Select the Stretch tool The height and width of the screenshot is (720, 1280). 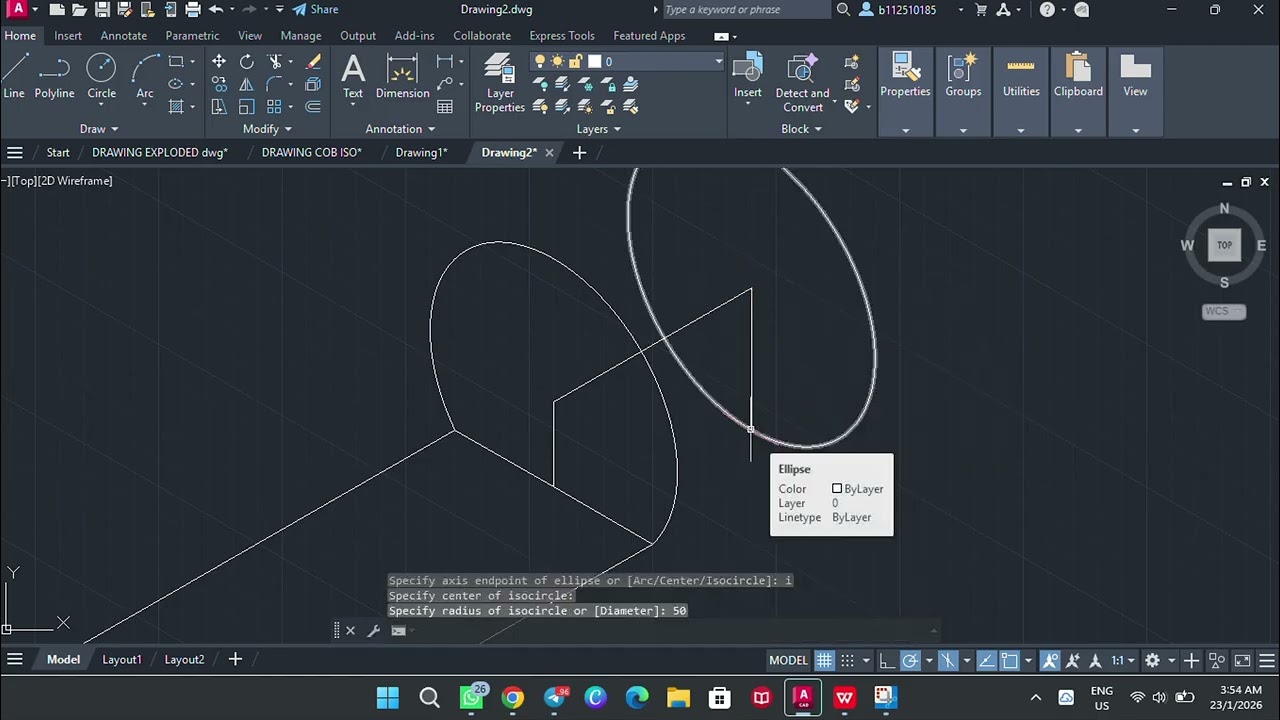pos(219,106)
